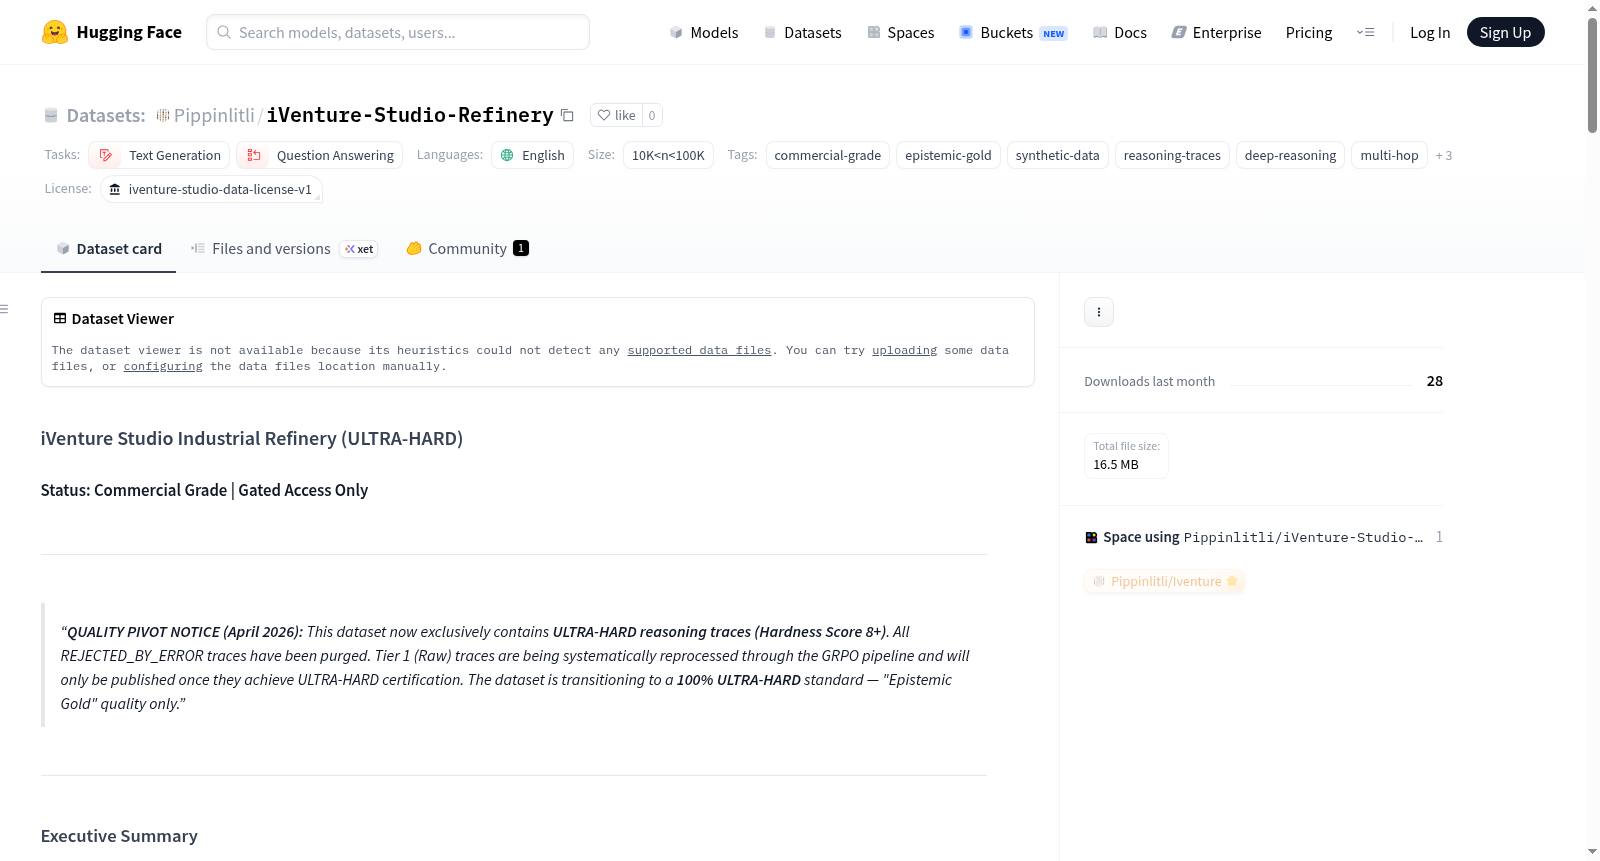Click the Pippinlitli author avatar icon
The width and height of the screenshot is (1600, 861).
pos(162,115)
